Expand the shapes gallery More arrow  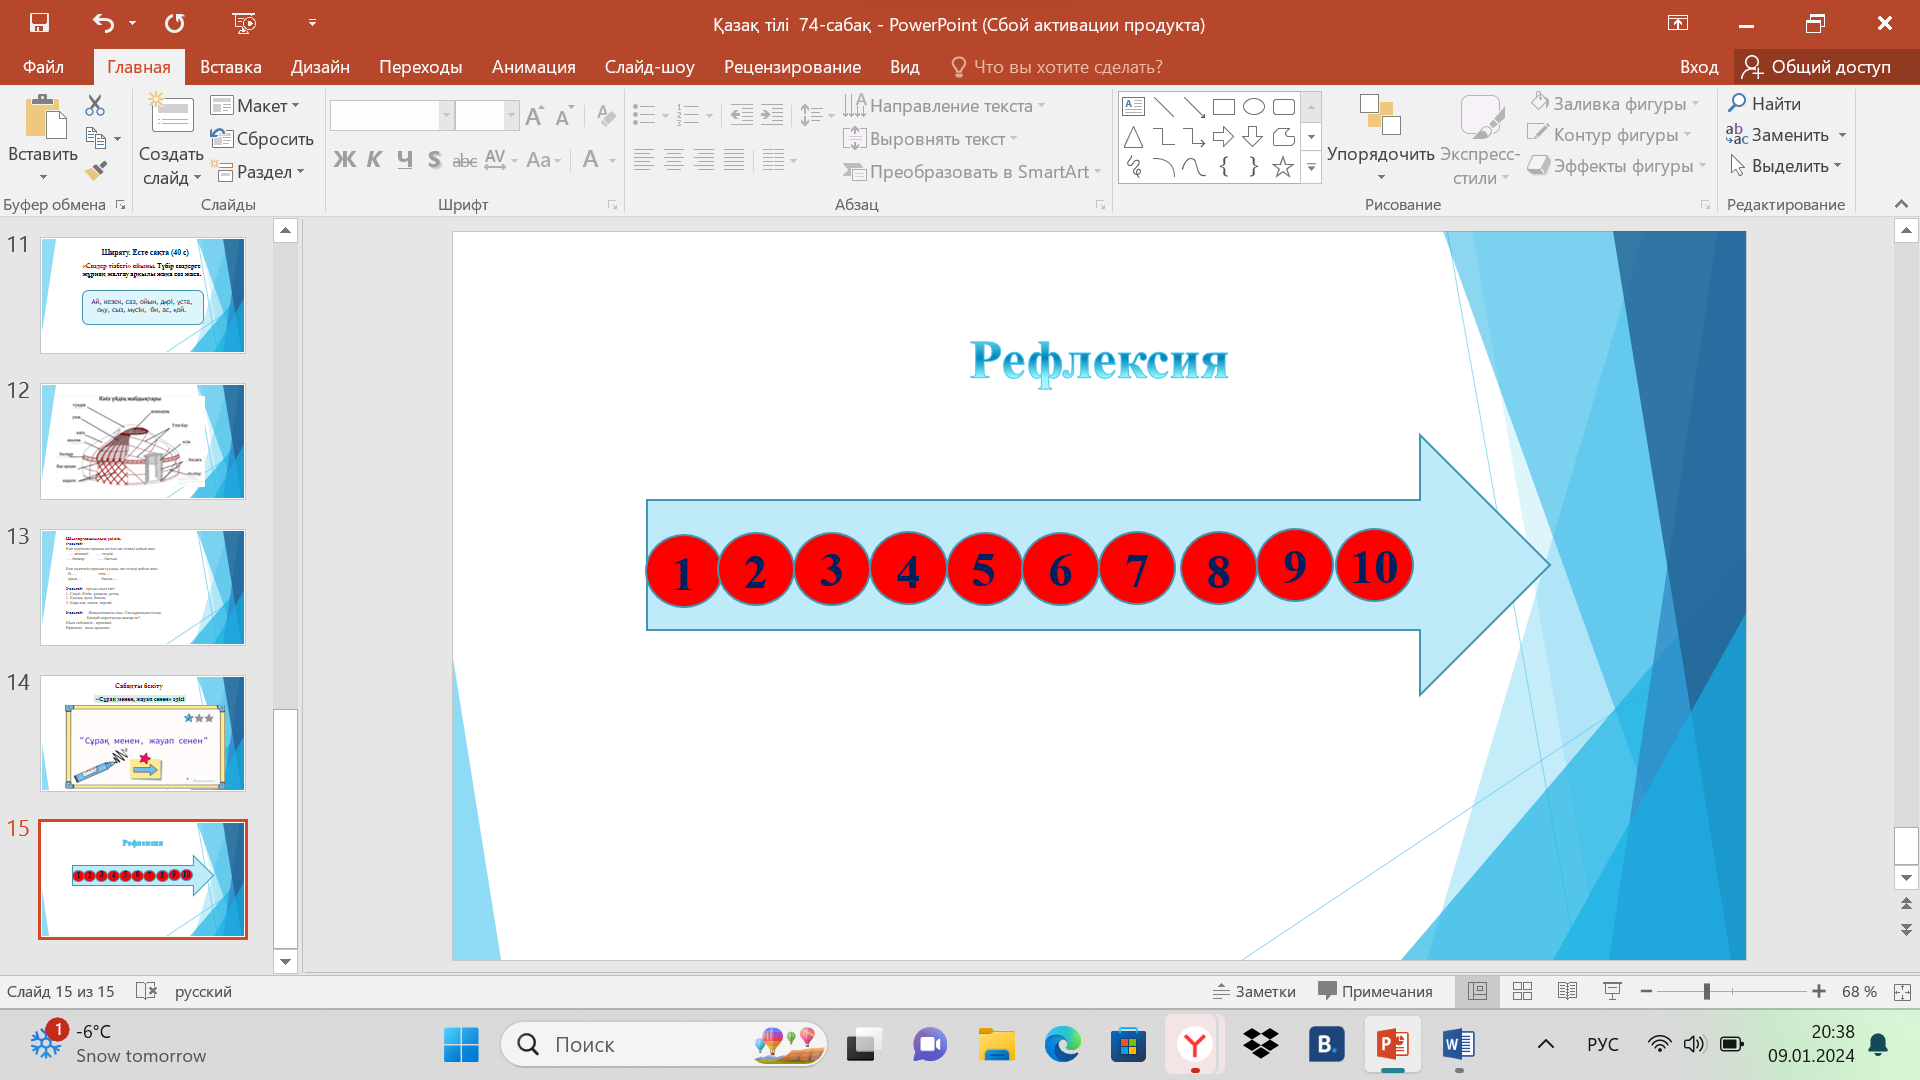(x=1311, y=168)
